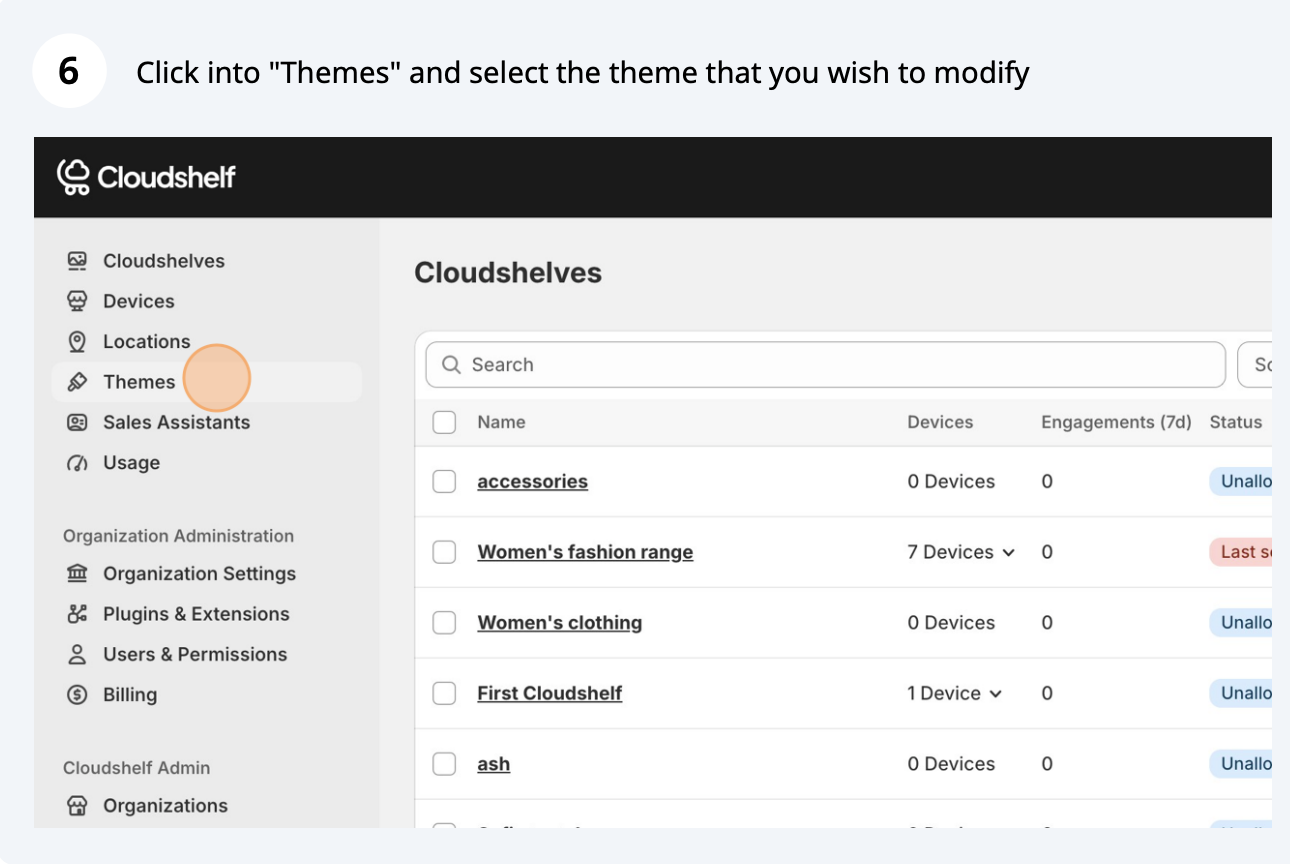Viewport: 1290px width, 864px height.
Task: Open the Women's fashion range link
Action: click(585, 552)
